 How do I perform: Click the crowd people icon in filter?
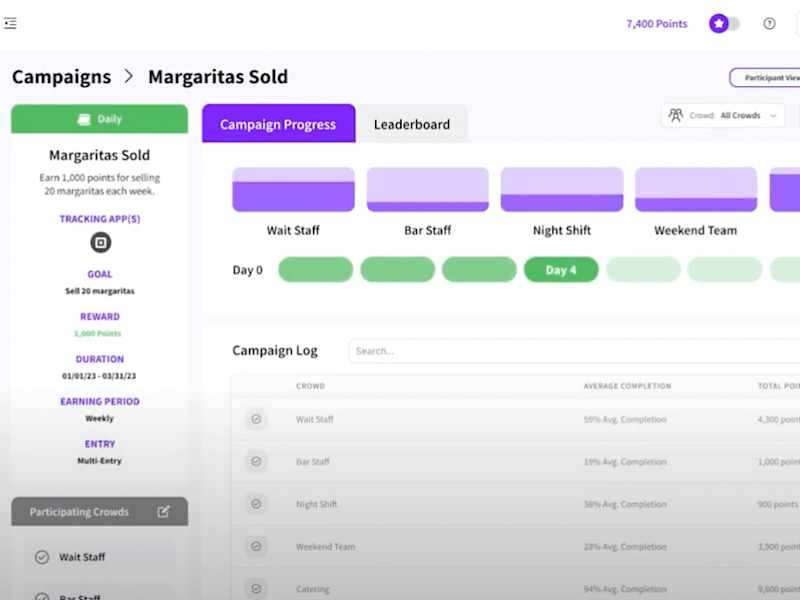point(676,115)
